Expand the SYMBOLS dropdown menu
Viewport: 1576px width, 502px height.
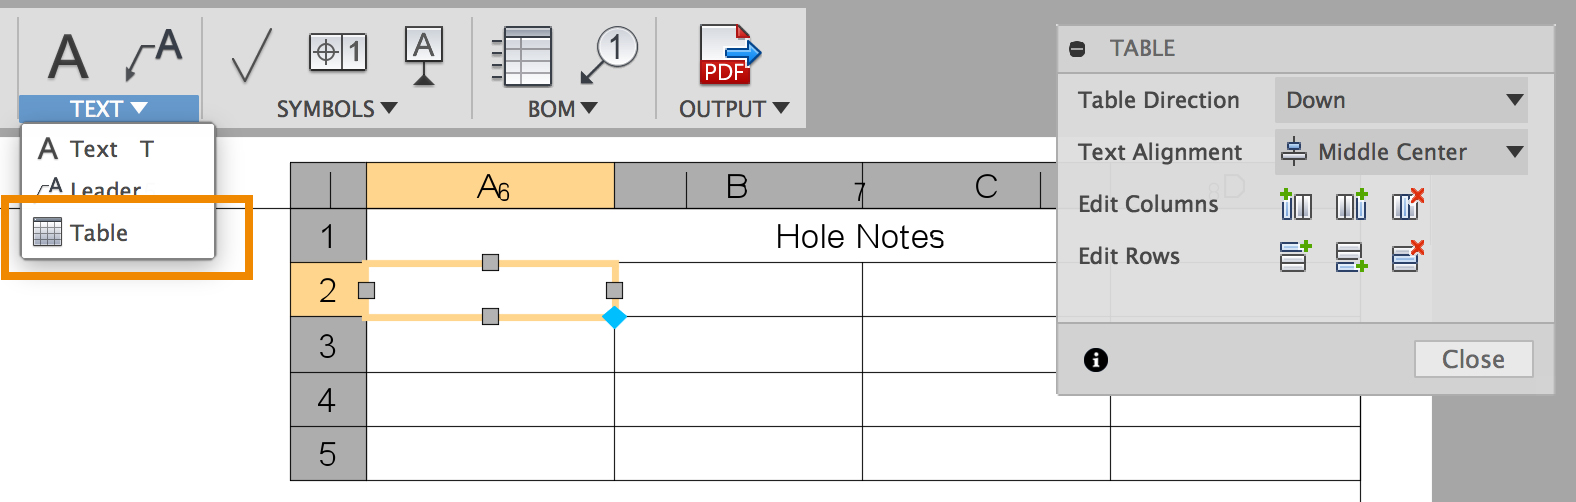click(x=337, y=109)
